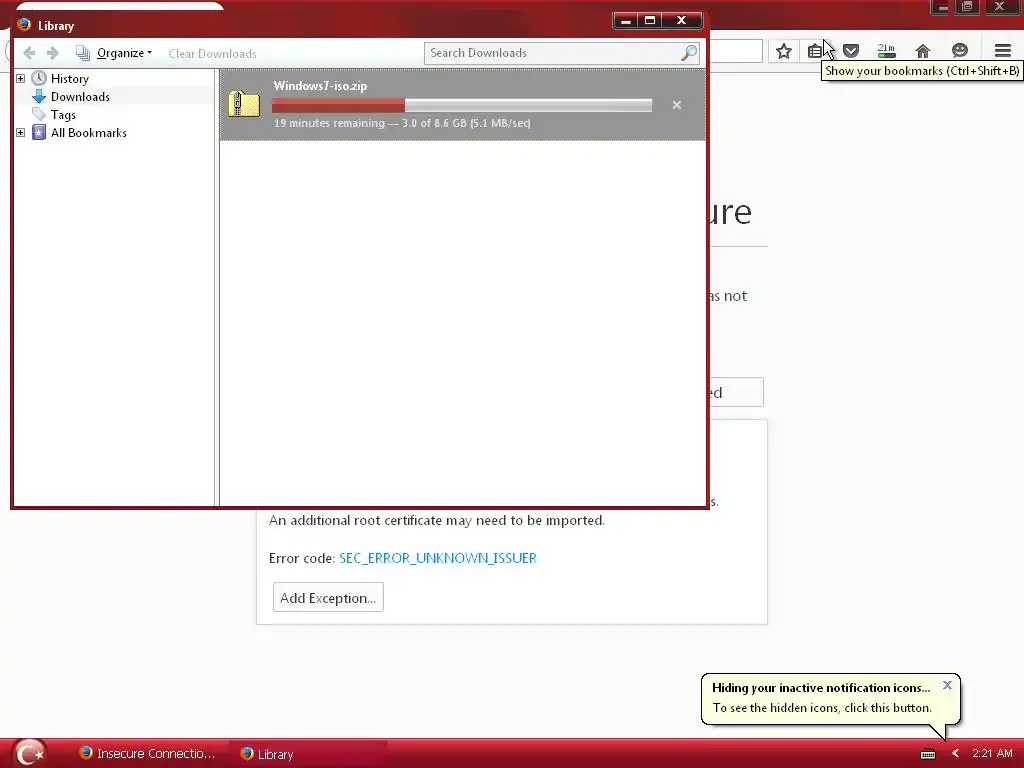Show hidden tray icons arrow
Viewport: 1024px width, 768px height.
[x=955, y=753]
